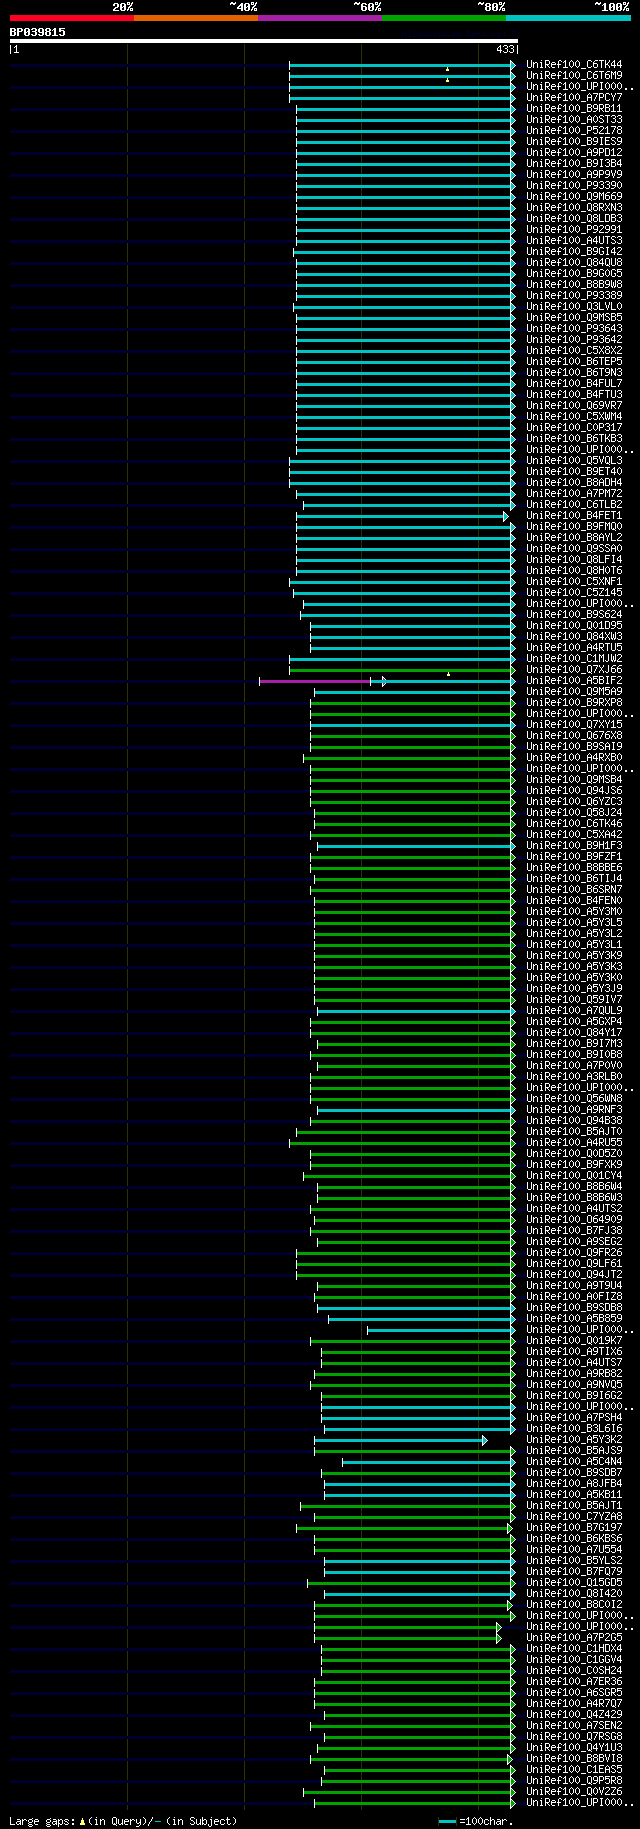The width and height of the screenshot is (640, 1829).
Task: Click the UniRef100_B9IES9 entry
Action: click(x=574, y=141)
